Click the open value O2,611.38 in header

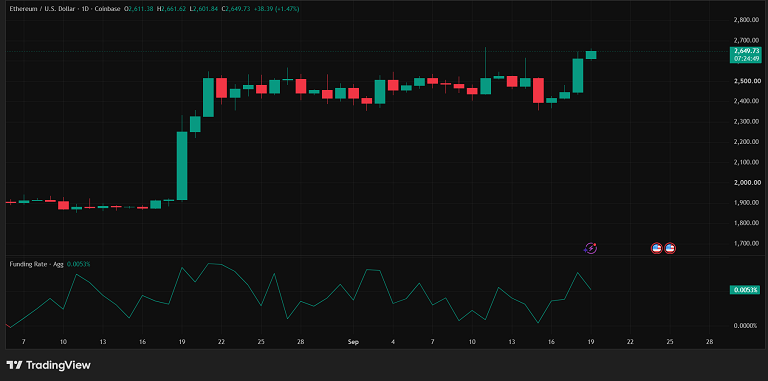tap(139, 9)
